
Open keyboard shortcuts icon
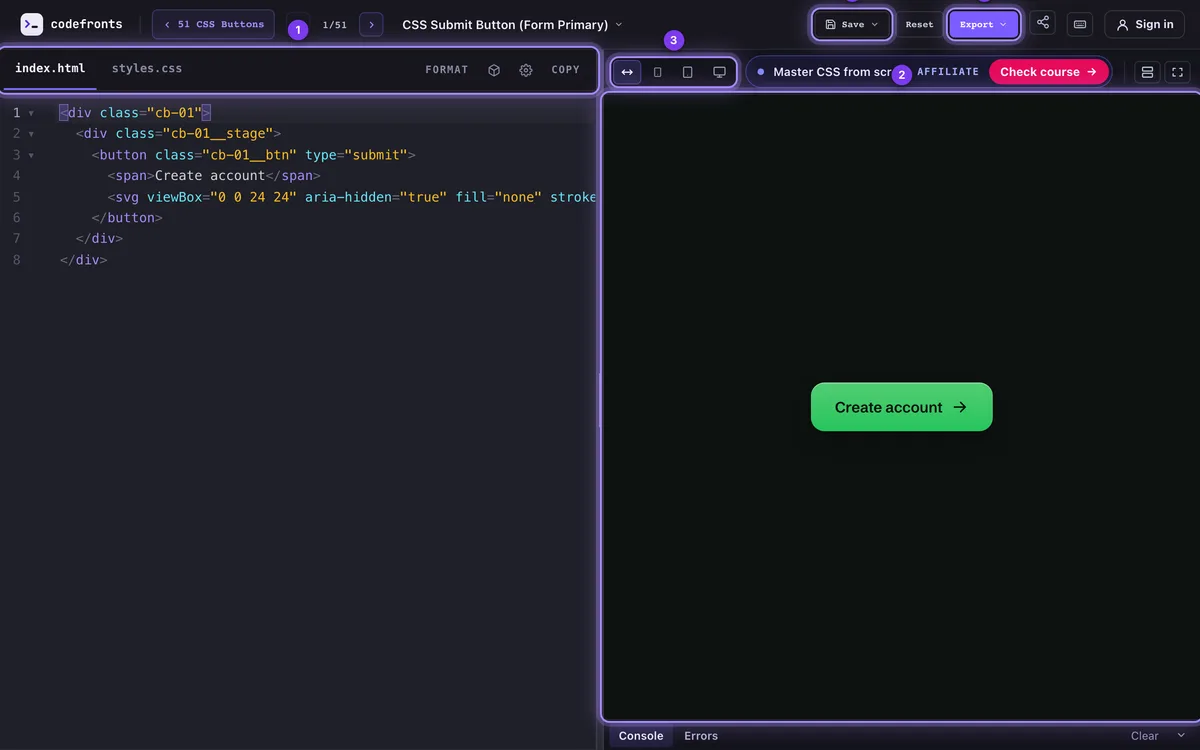click(1080, 24)
